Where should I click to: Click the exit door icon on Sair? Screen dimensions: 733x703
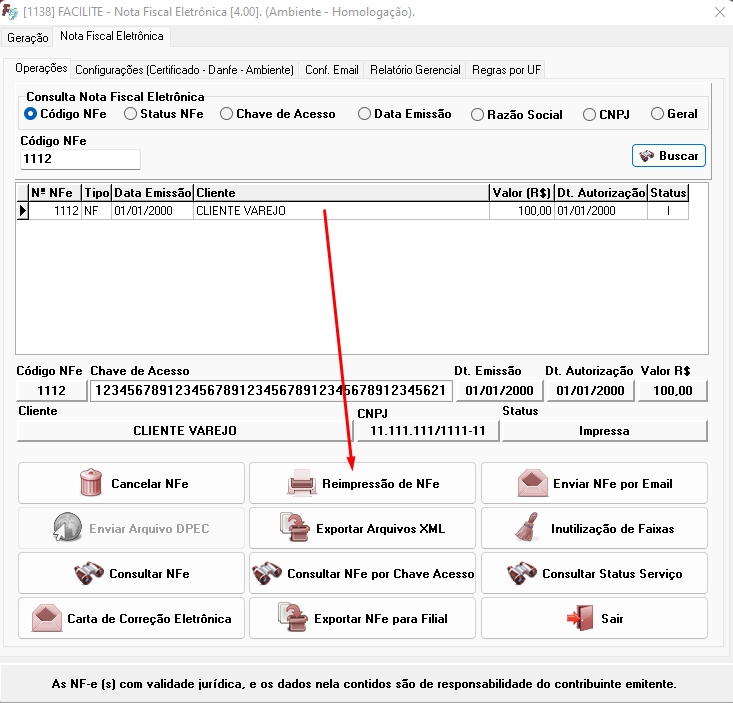[580, 619]
